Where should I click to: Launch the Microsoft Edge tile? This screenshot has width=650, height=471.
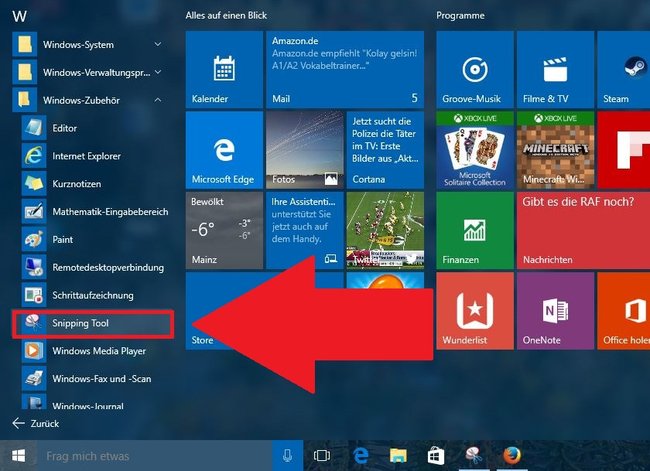pos(224,150)
